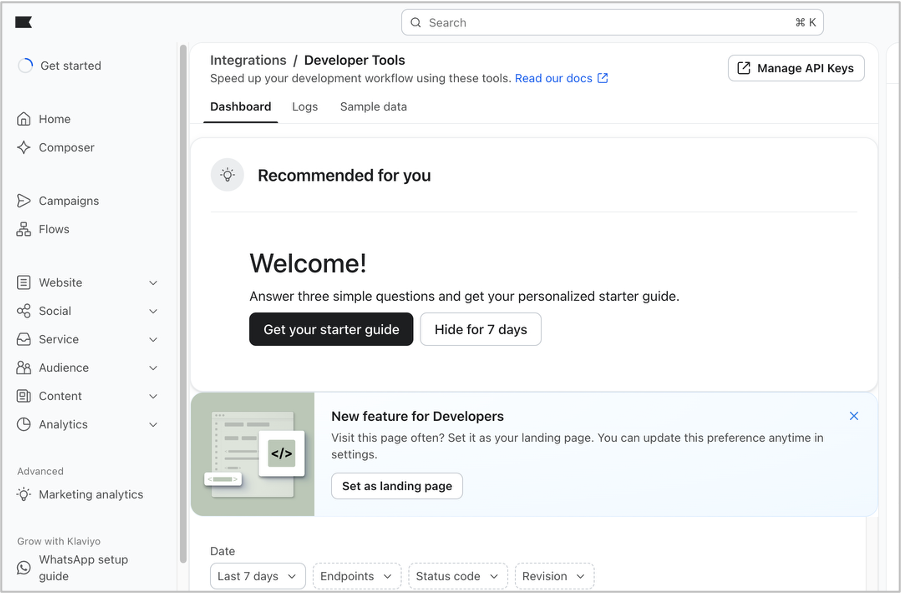The width and height of the screenshot is (902, 594).
Task: Click the Klaviyo flag logo
Action: 23,22
